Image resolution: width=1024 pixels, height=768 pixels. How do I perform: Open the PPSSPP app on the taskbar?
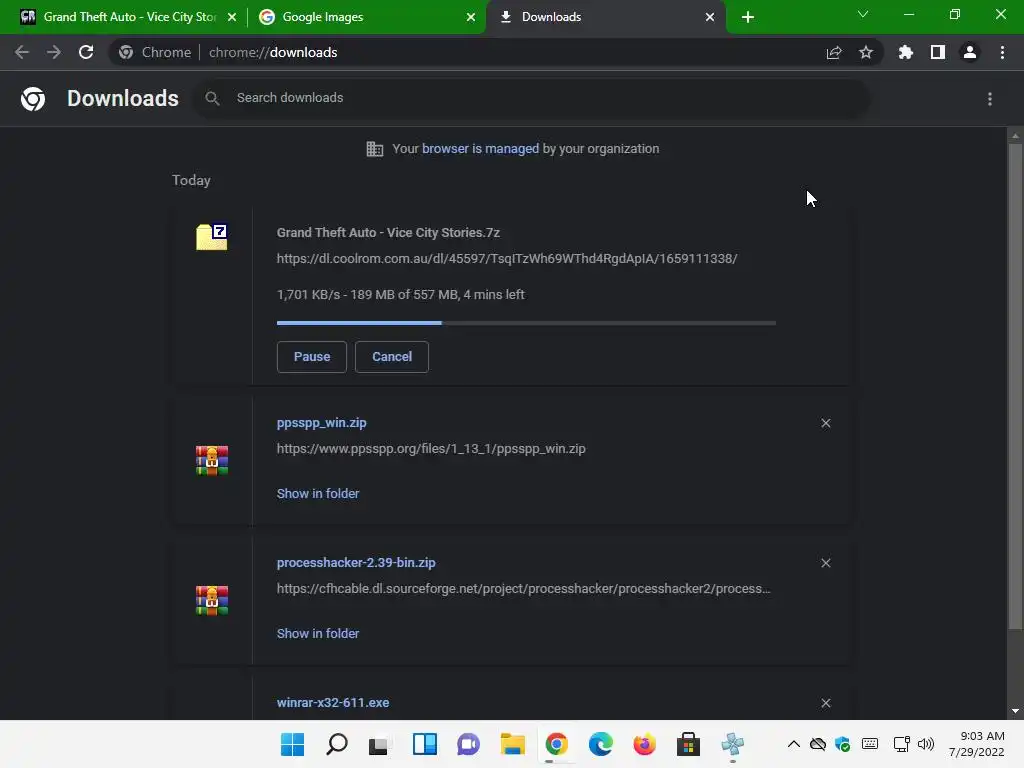[733, 744]
